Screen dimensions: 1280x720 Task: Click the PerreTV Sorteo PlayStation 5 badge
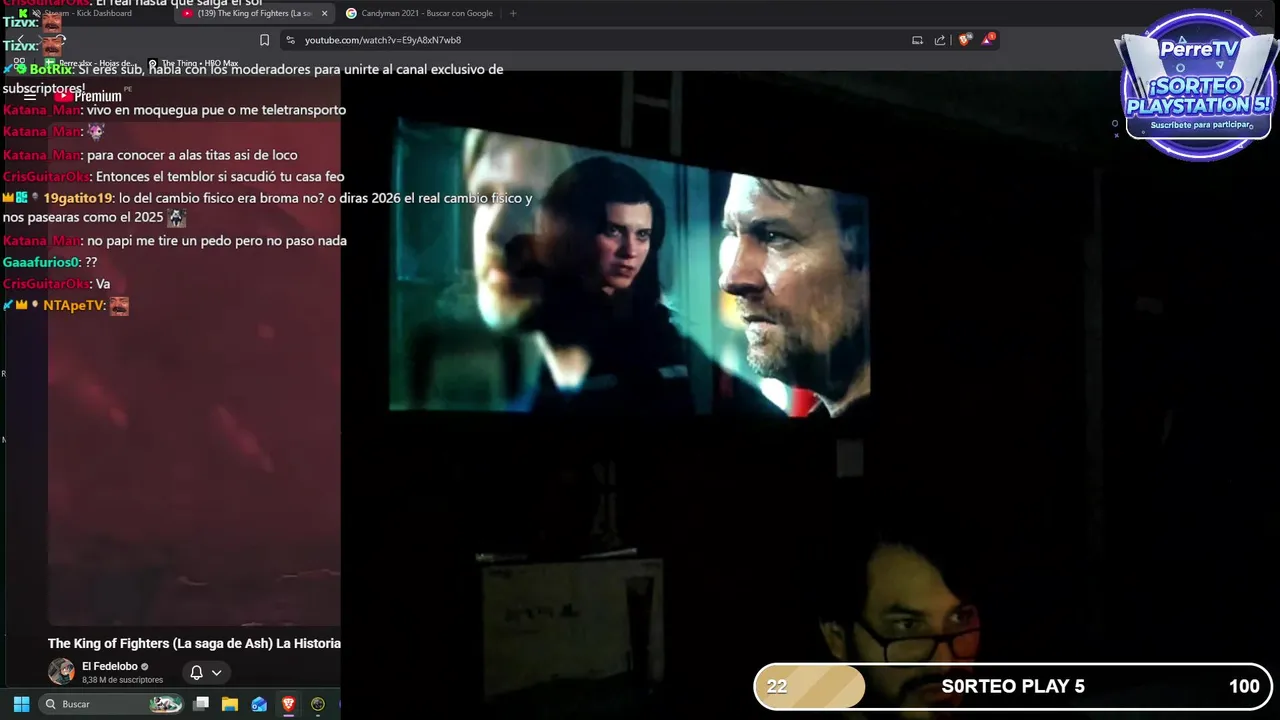coord(1198,88)
